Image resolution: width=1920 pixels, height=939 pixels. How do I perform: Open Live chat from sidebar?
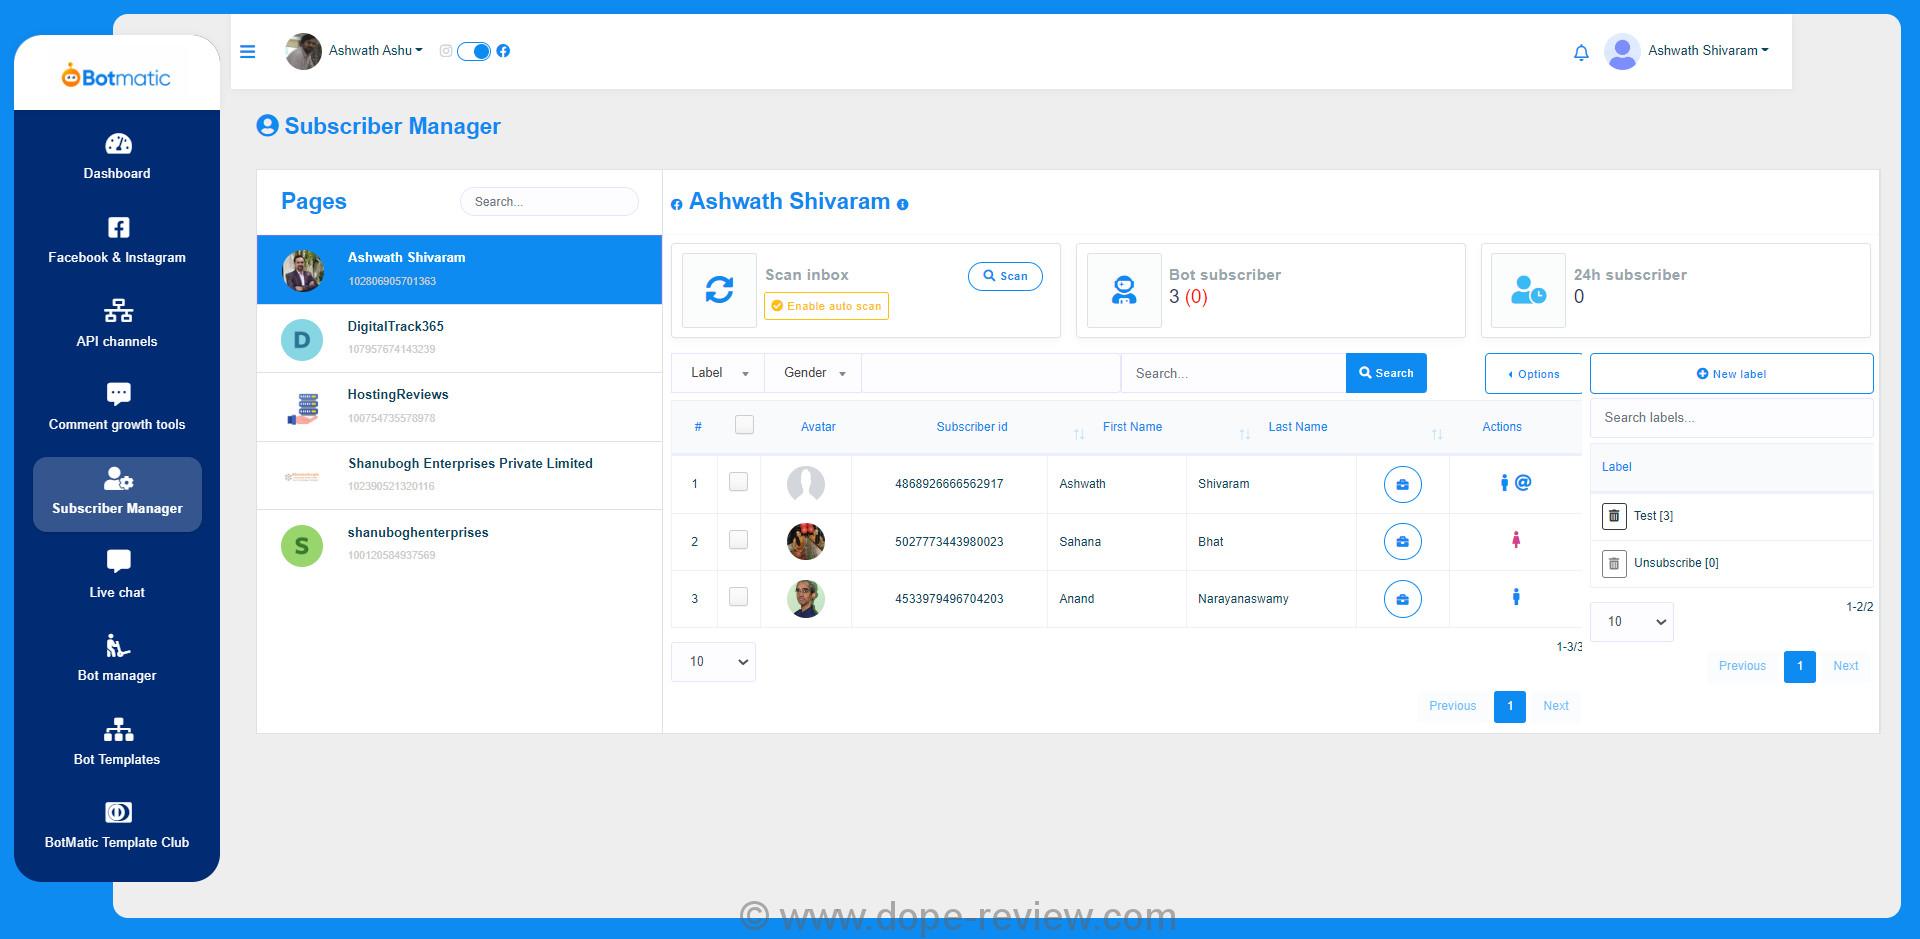click(x=117, y=574)
